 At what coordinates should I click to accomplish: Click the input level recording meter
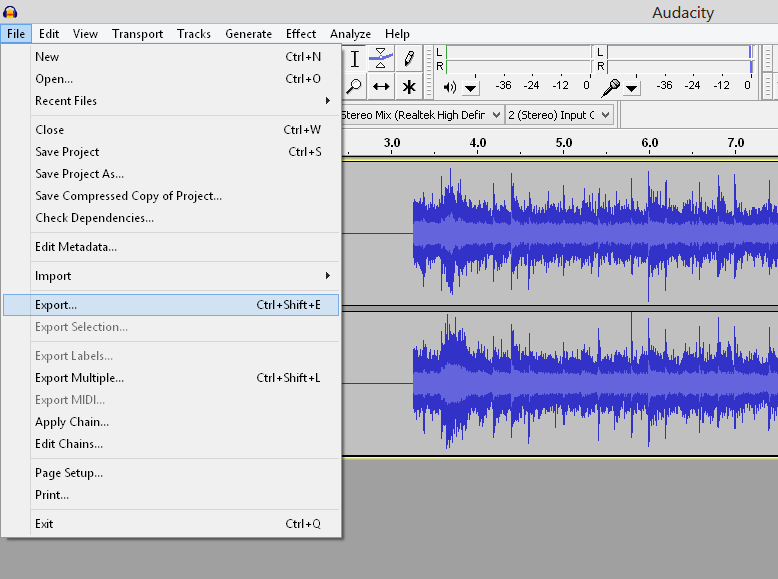click(680, 59)
